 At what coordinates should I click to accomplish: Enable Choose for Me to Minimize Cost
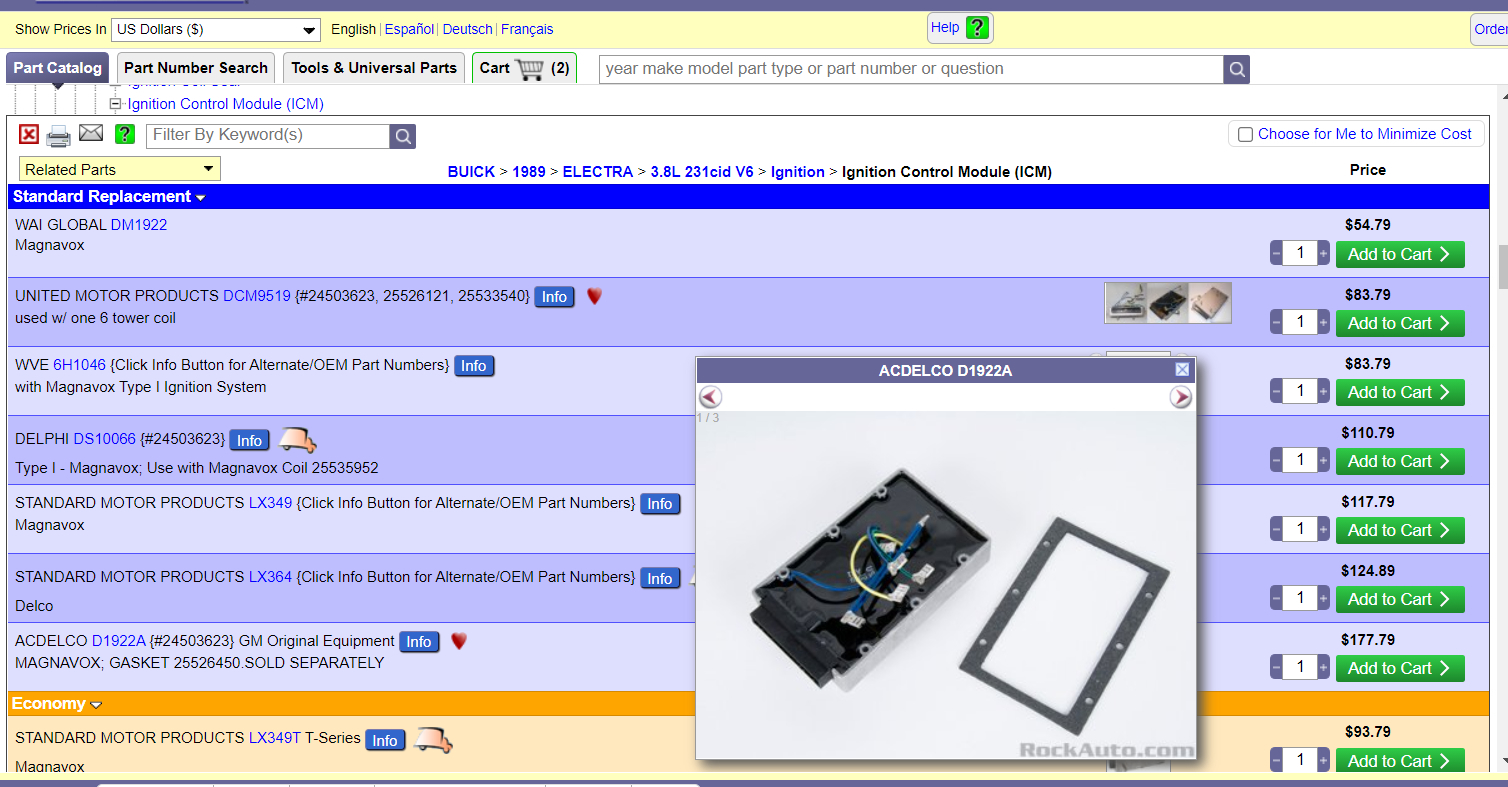click(x=1246, y=135)
